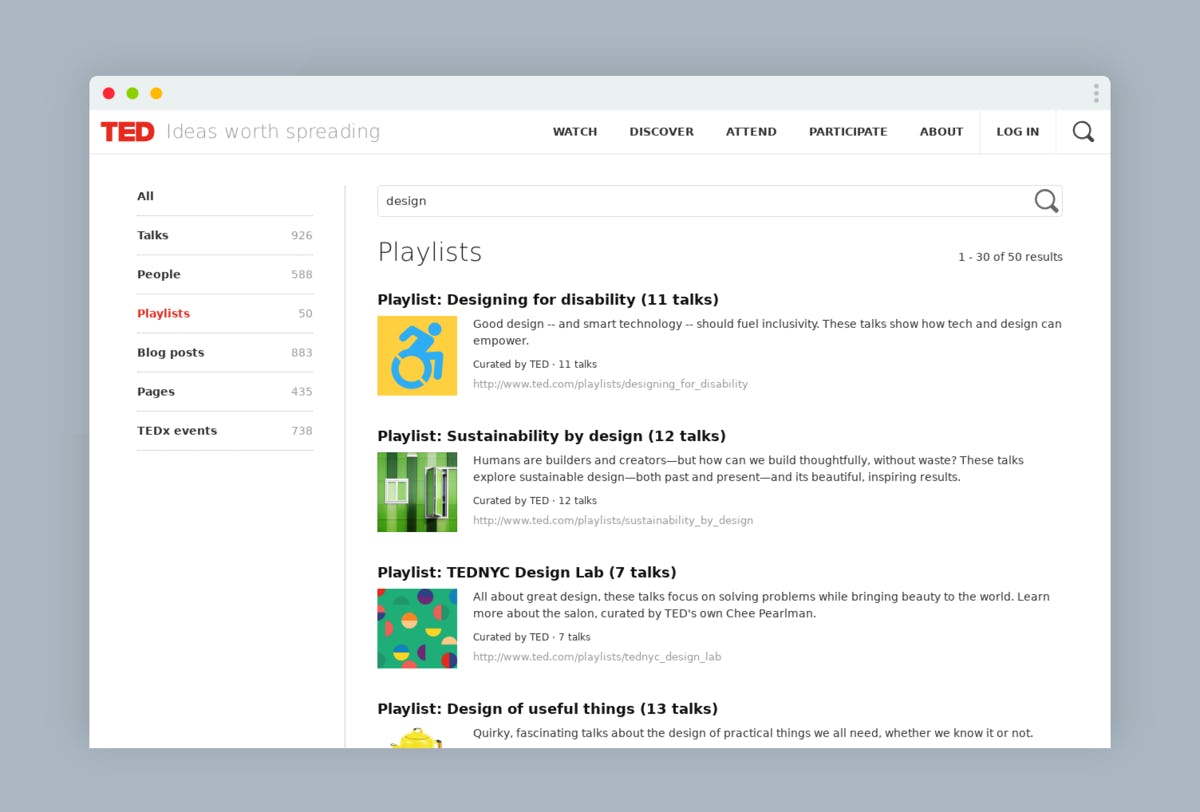Click the TEDNYC Design Lab description text

click(761, 605)
